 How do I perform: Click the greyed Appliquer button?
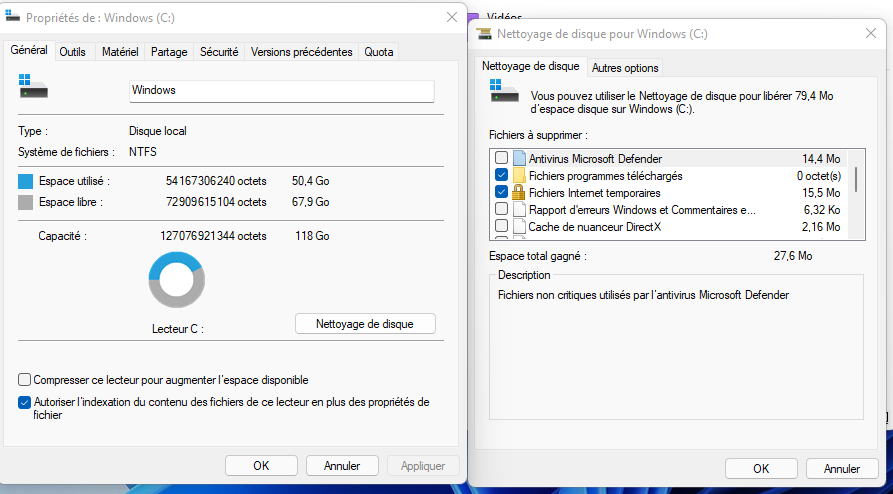tap(423, 466)
